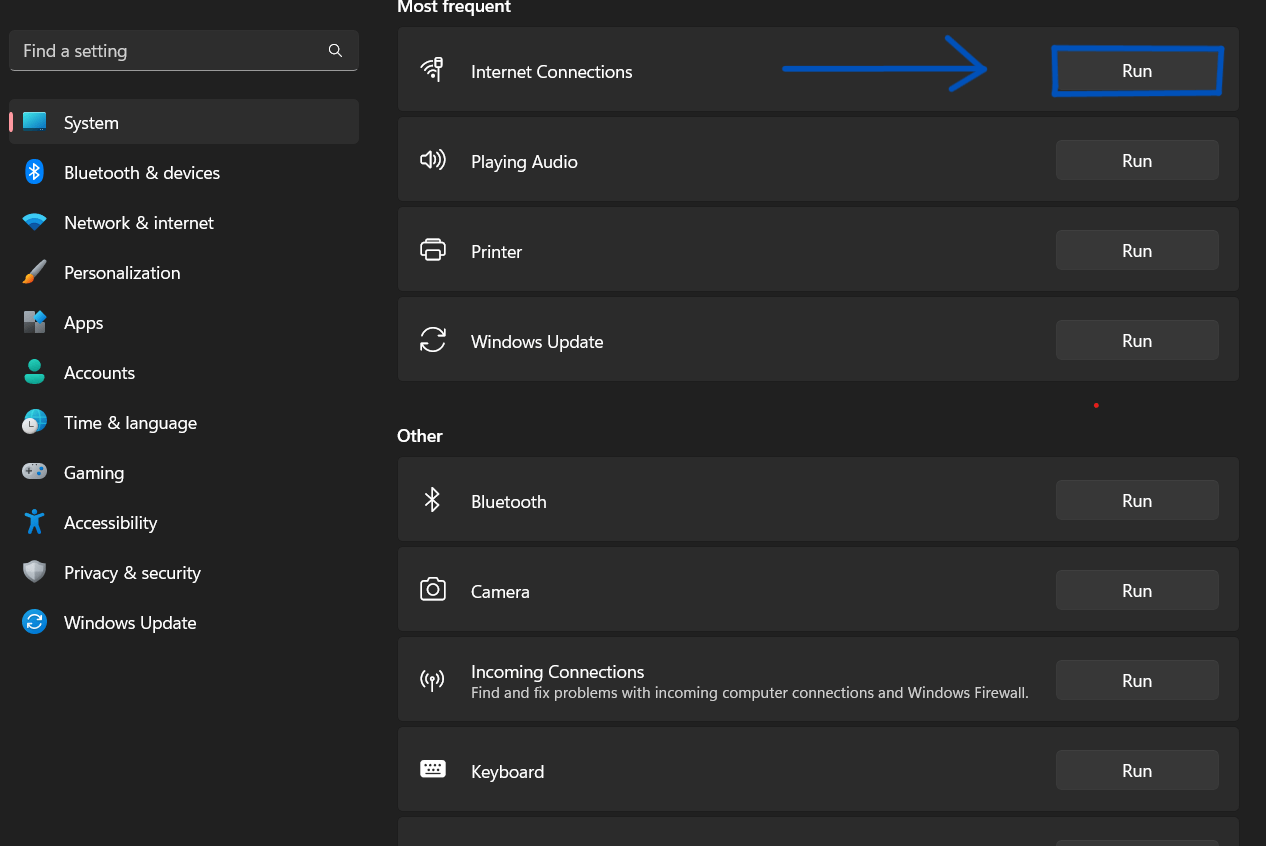Click the Keyboard troubleshooter icon

click(433, 769)
